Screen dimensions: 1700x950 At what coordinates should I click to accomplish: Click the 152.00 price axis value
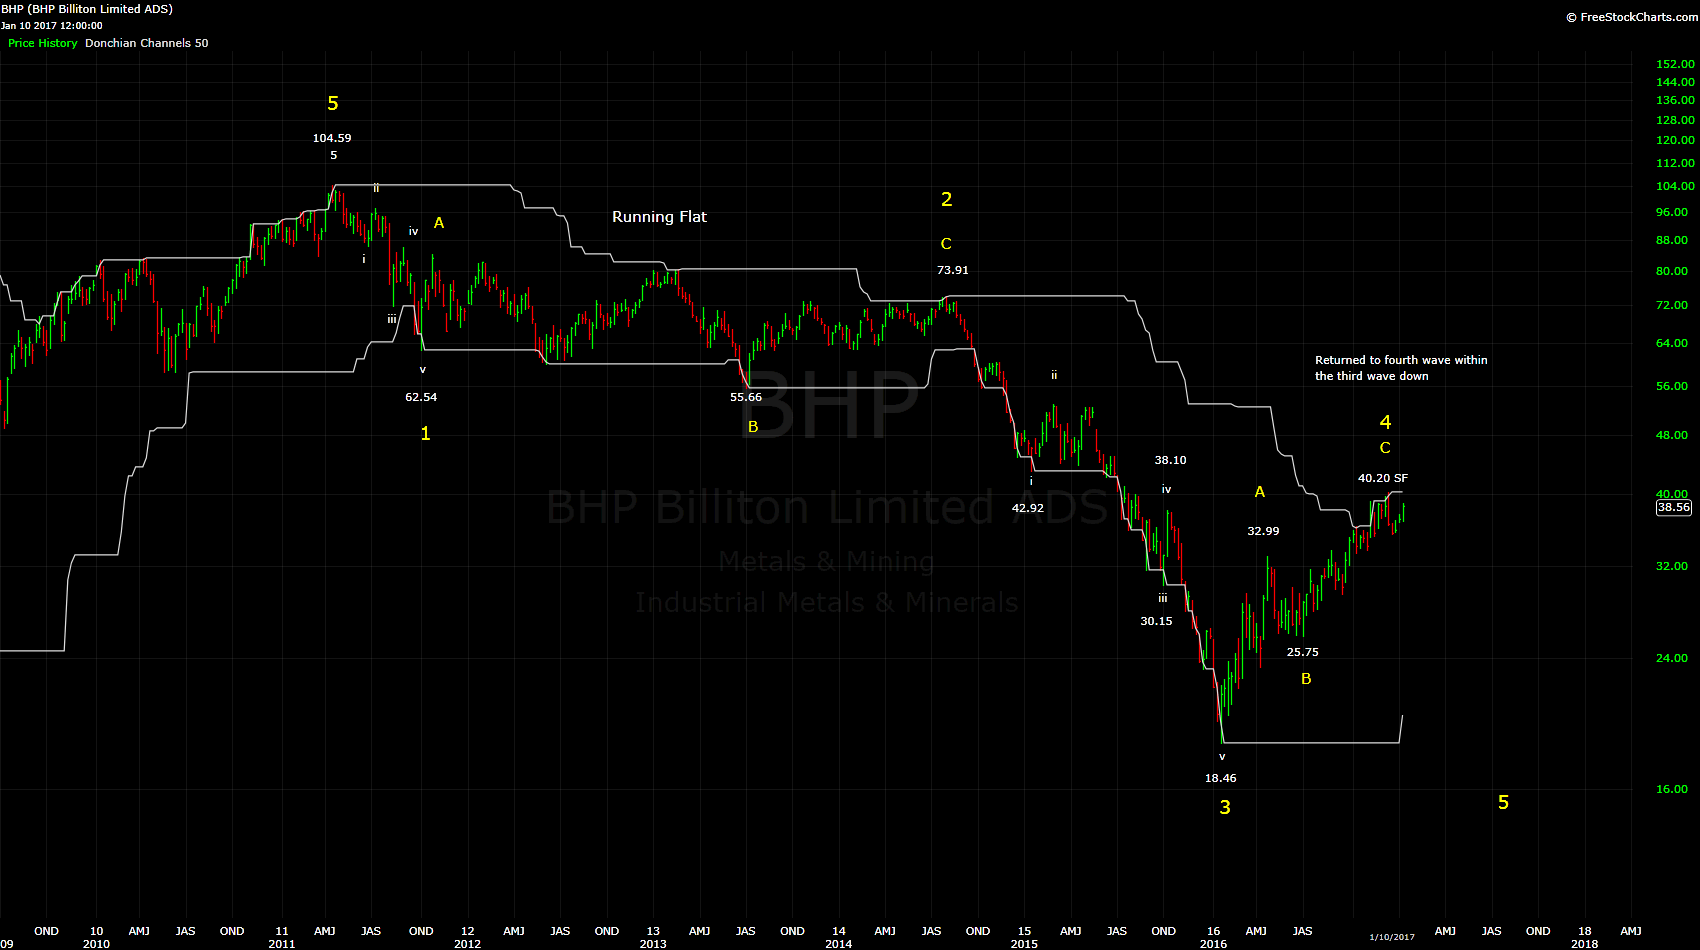[1676, 64]
